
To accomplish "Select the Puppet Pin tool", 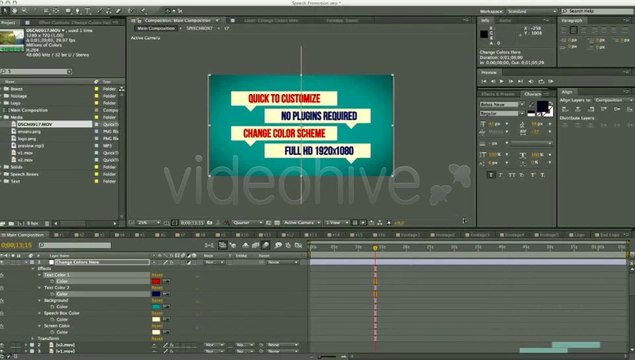I will [143, 11].
